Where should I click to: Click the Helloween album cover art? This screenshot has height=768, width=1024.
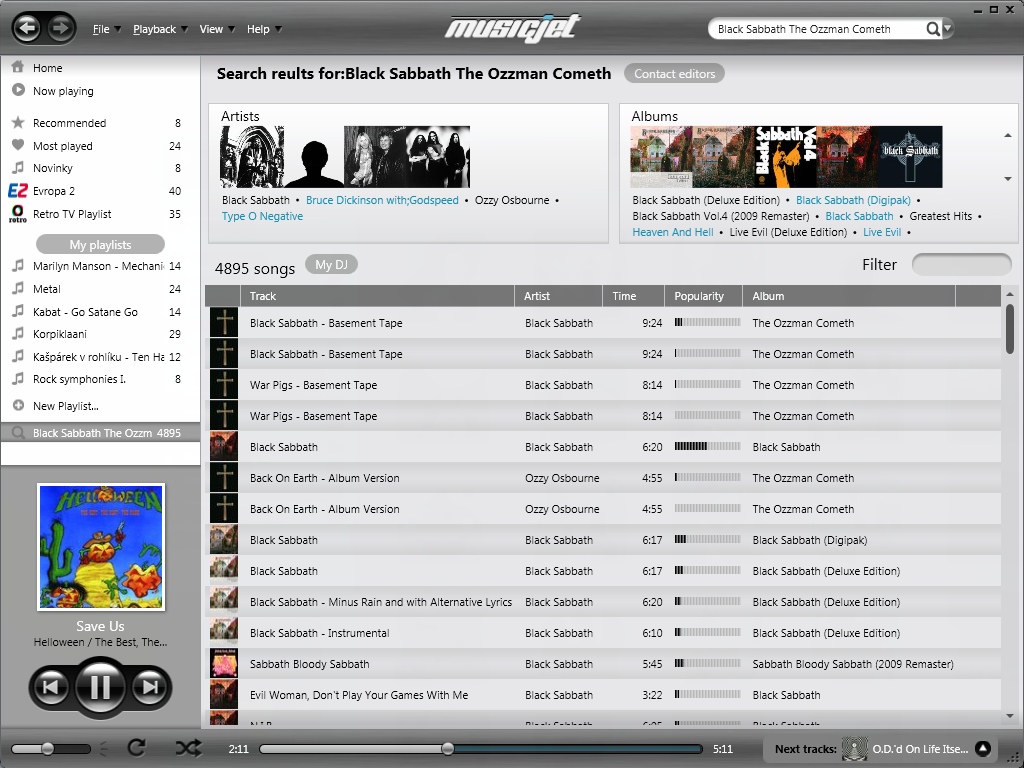[x=101, y=547]
